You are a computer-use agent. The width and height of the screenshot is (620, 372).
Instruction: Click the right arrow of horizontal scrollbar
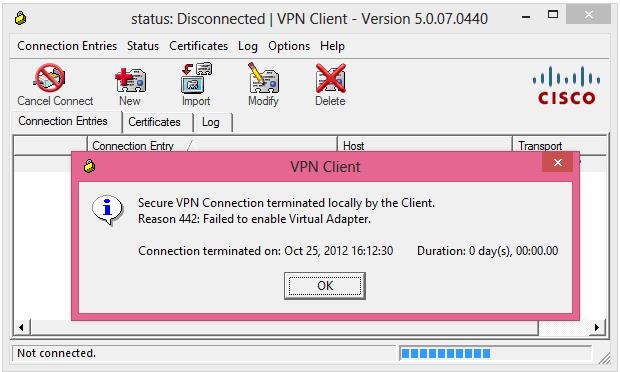[597, 327]
